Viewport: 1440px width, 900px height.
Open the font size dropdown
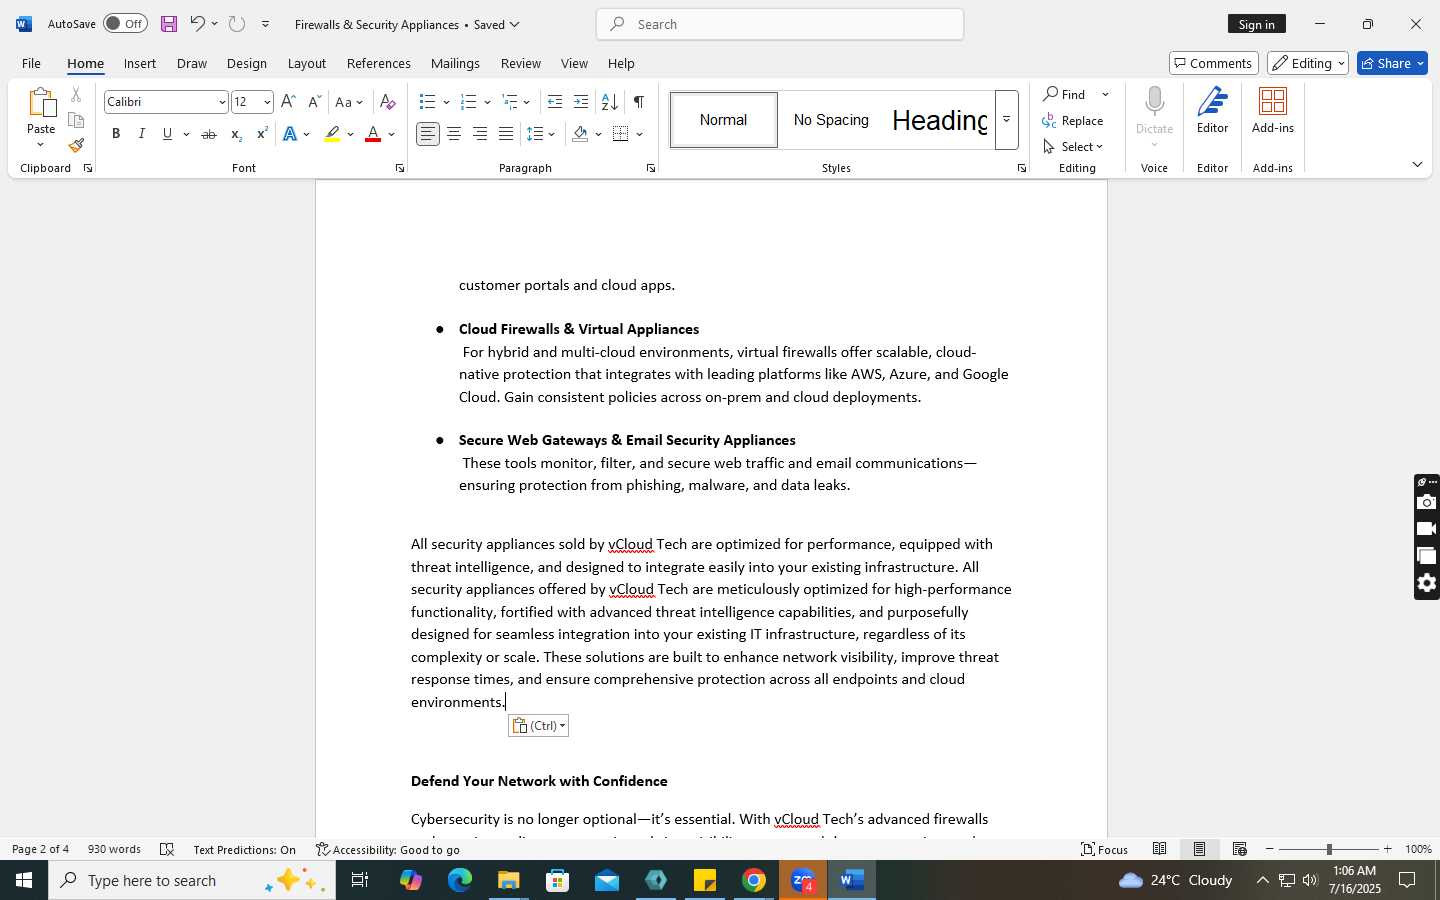tap(266, 102)
